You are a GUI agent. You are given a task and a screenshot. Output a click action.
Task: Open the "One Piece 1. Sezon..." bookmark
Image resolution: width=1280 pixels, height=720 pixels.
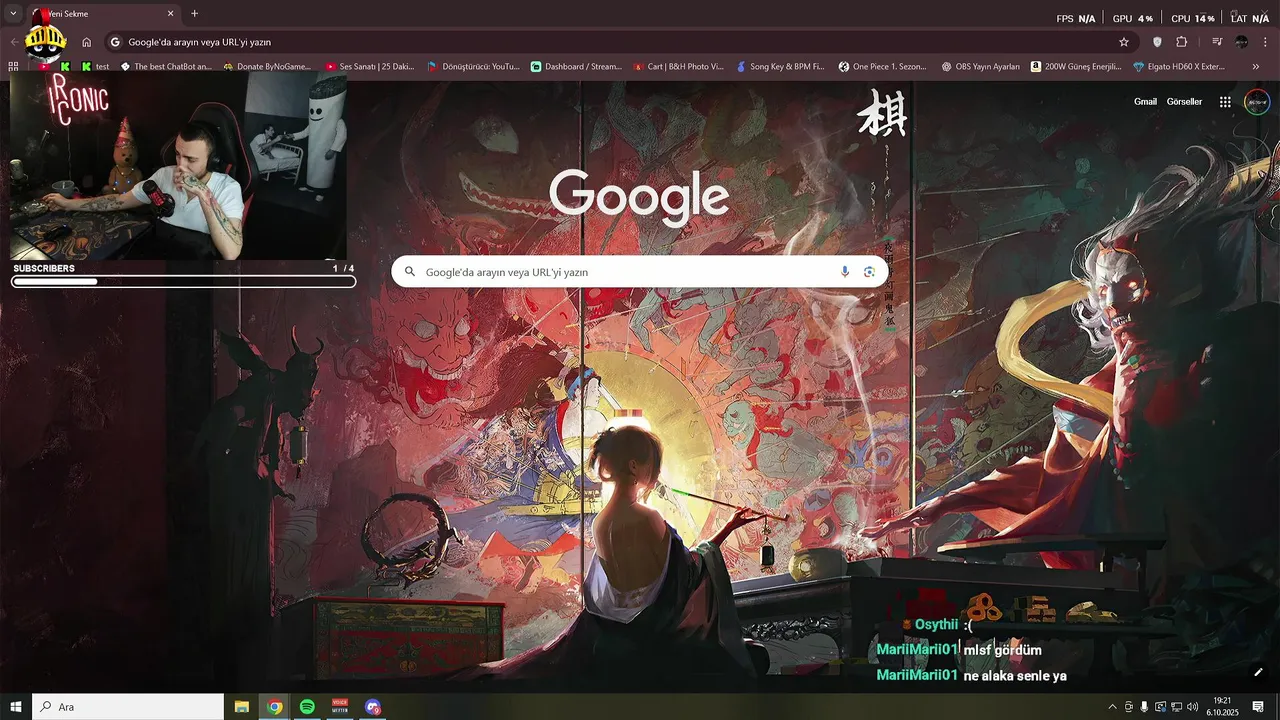click(883, 67)
